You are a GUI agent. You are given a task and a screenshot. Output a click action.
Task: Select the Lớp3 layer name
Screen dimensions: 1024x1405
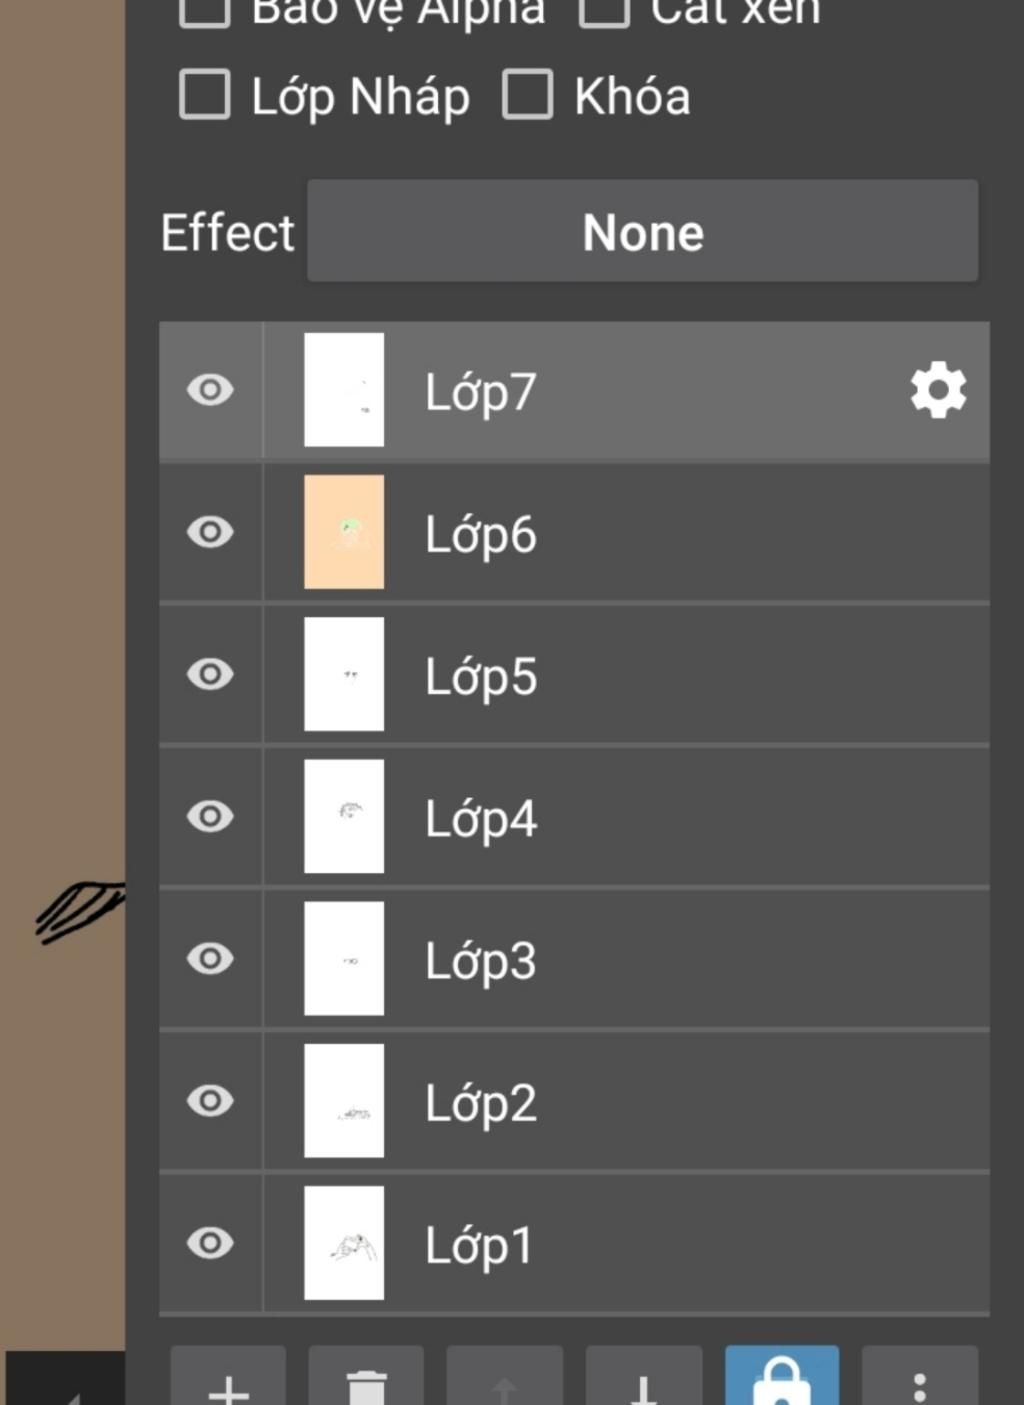[x=481, y=961]
